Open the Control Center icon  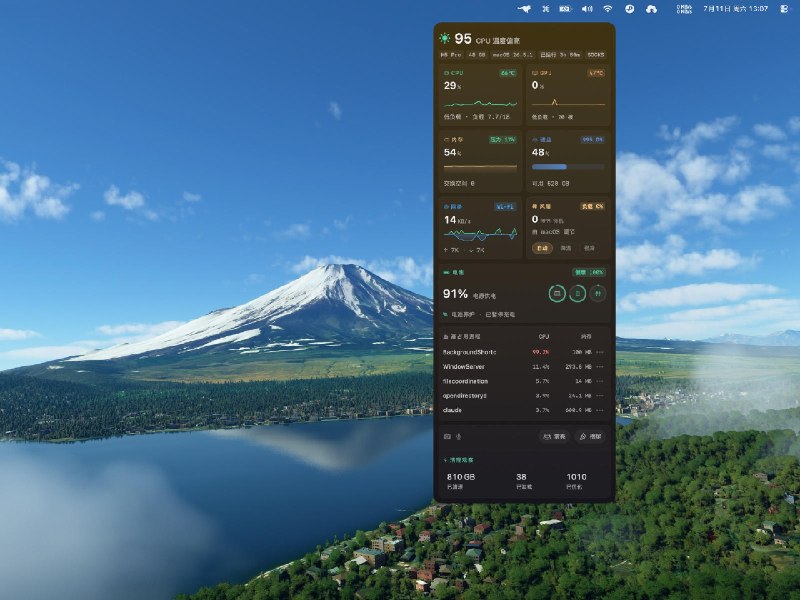pos(784,9)
